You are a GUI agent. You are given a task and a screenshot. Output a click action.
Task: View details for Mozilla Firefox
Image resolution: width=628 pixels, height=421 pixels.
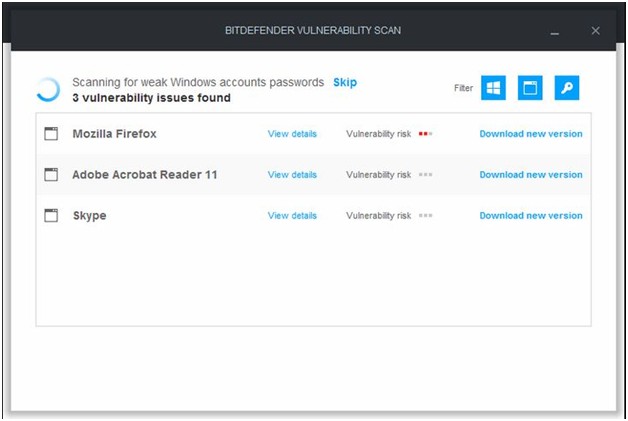[x=292, y=134]
